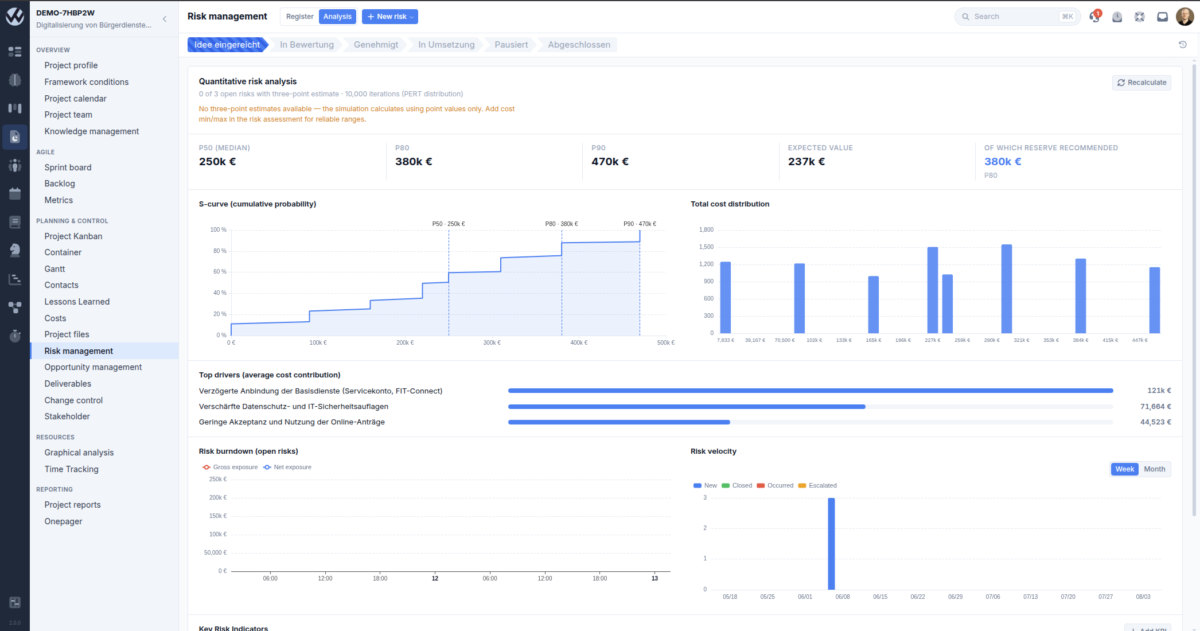Switch risk velocity to Month view
This screenshot has width=1200, height=631.
1155,469
